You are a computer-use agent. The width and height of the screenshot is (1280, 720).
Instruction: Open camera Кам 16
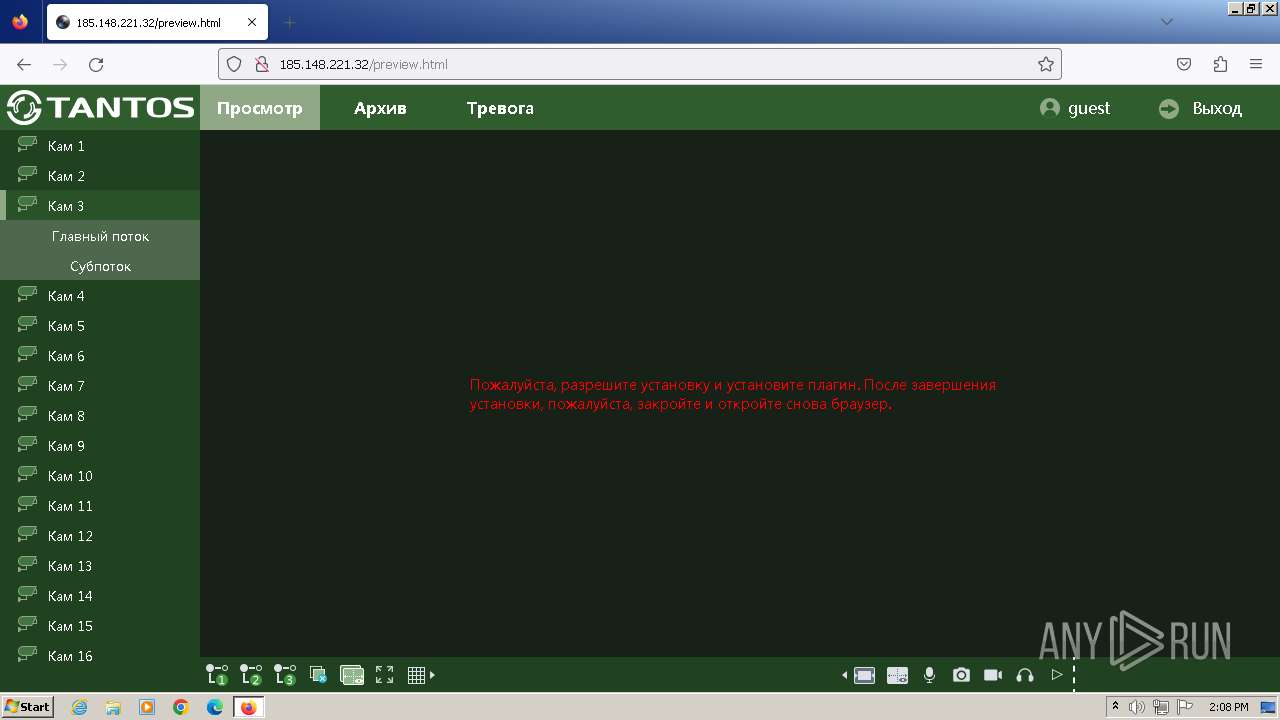(x=100, y=656)
